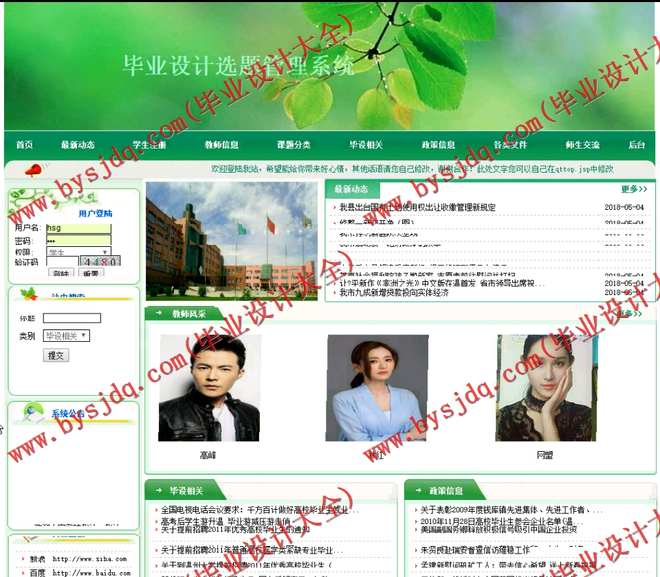Click the campus building photo
Image resolution: width=660 pixels, height=577 pixels.
(232, 241)
